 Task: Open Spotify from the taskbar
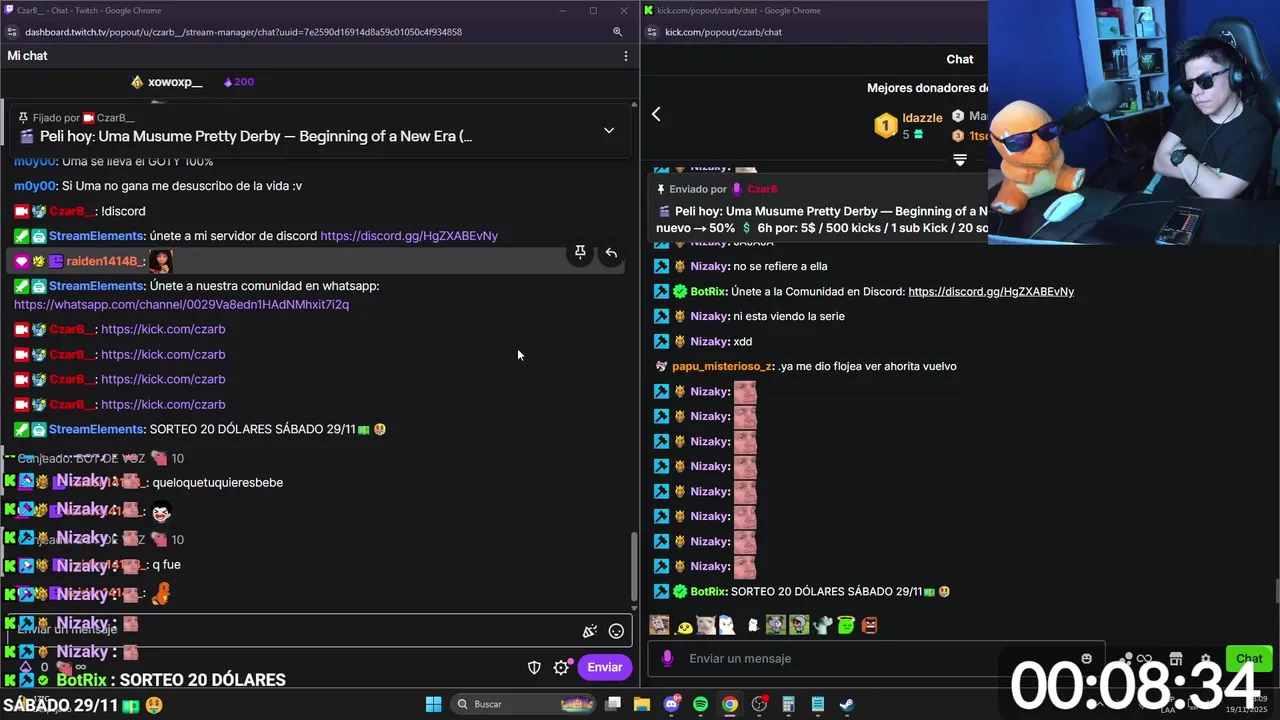[x=700, y=704]
